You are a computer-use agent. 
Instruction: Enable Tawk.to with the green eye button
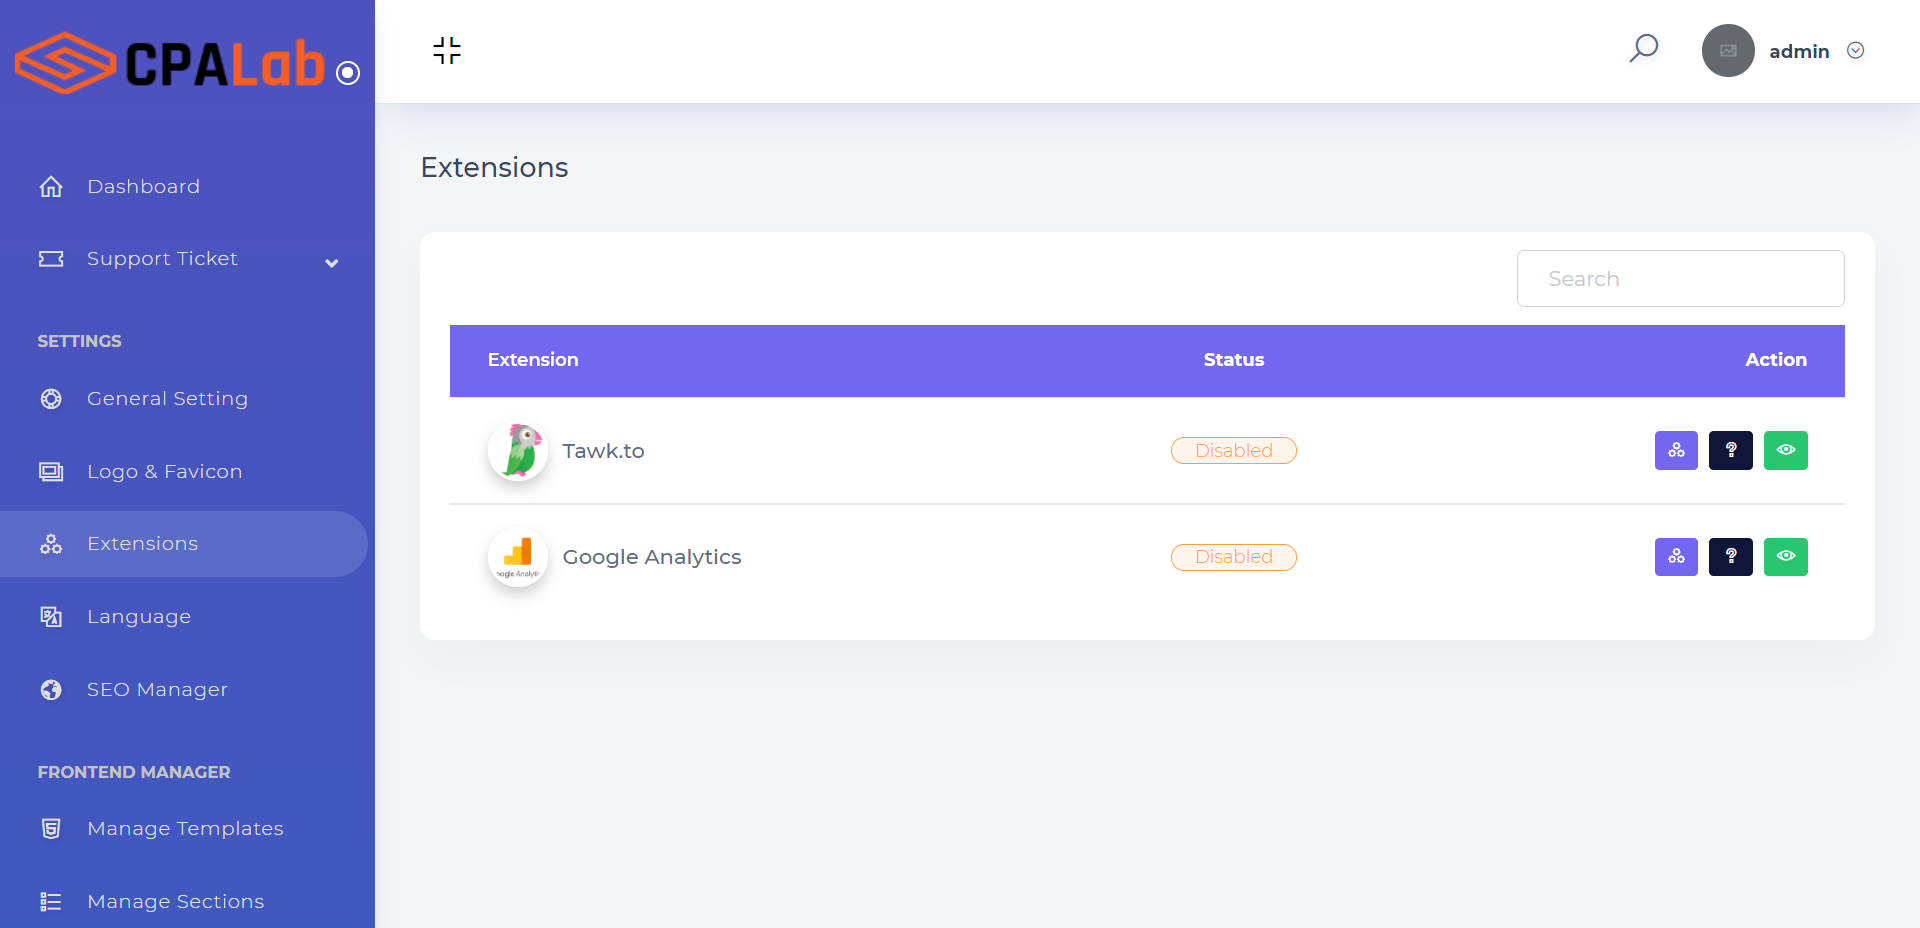(x=1786, y=450)
